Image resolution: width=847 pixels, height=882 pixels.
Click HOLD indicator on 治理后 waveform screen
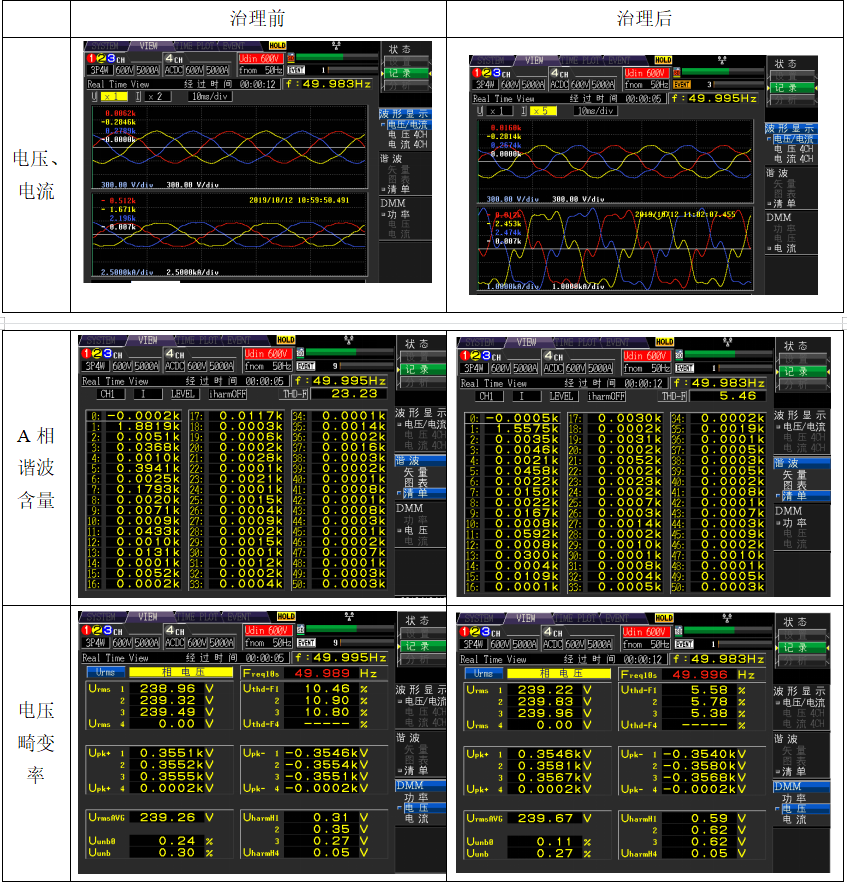[x=663, y=60]
